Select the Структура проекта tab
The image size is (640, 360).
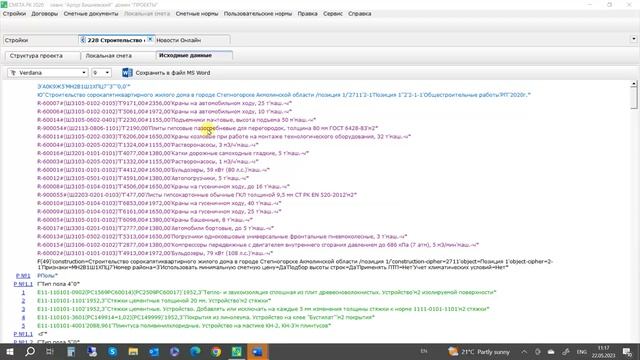(42, 56)
